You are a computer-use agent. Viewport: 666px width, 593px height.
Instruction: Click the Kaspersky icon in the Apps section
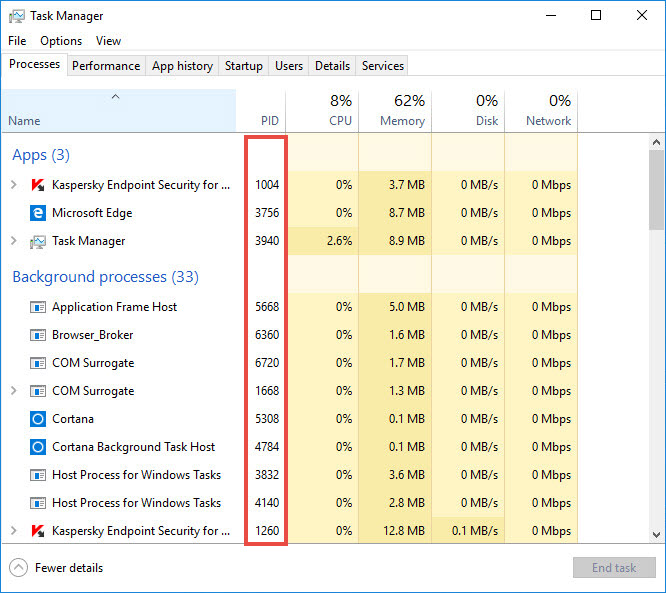[x=38, y=185]
